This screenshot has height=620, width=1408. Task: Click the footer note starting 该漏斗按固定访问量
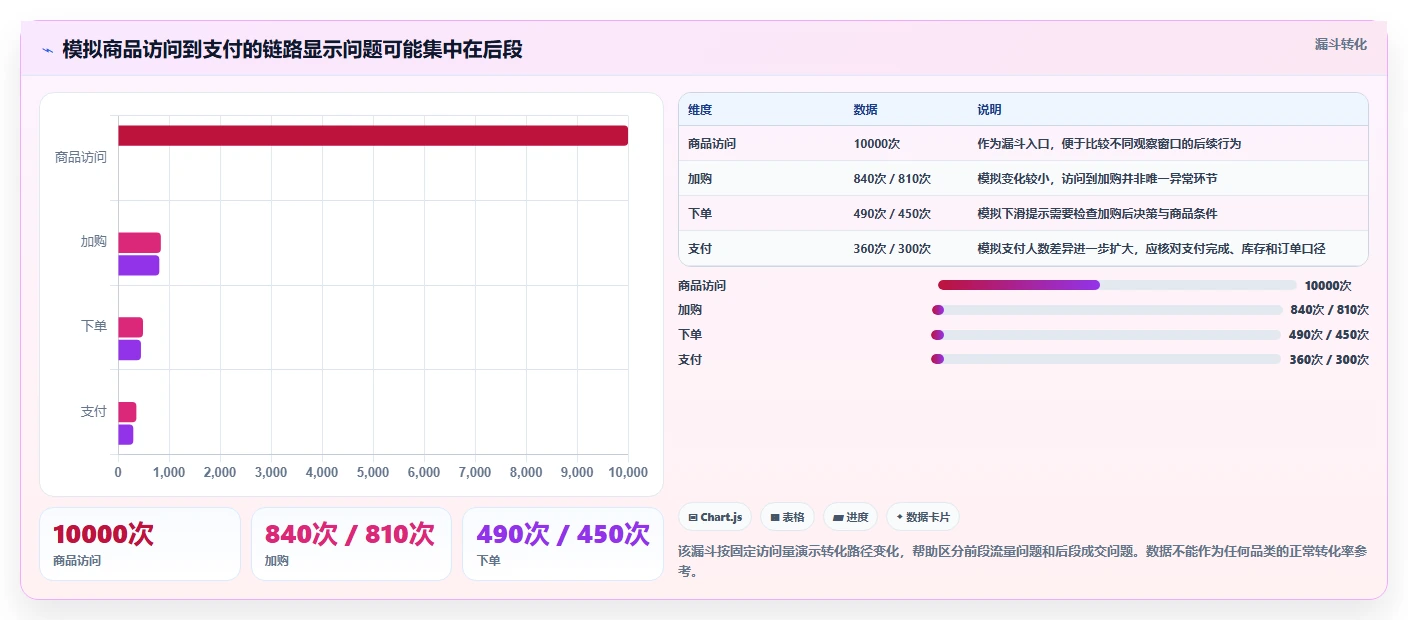(1022, 561)
